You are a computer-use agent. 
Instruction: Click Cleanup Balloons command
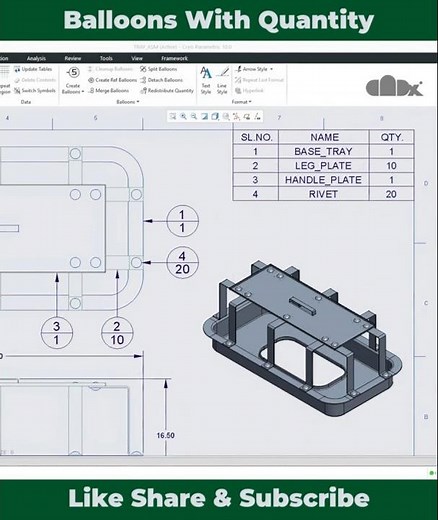[110, 69]
